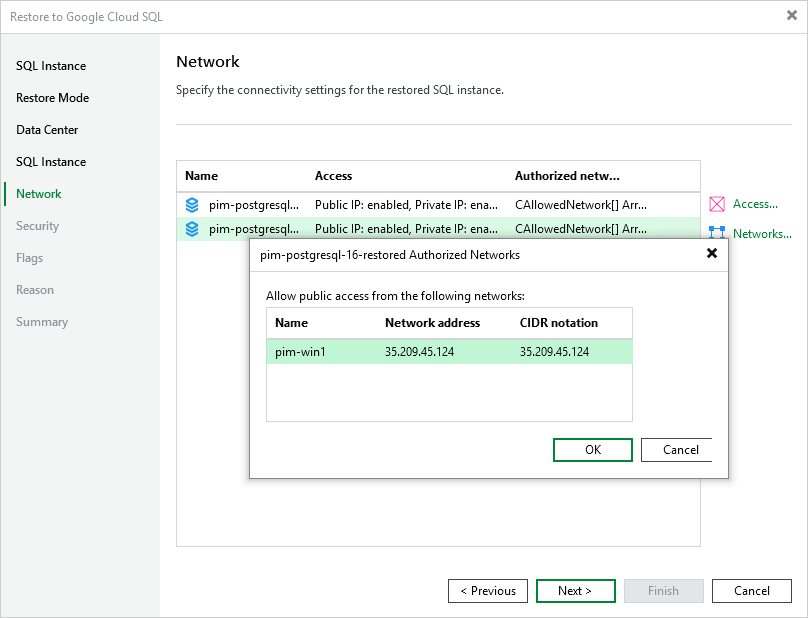Open the Reason step
This screenshot has width=808, height=618.
pyautogui.click(x=35, y=290)
